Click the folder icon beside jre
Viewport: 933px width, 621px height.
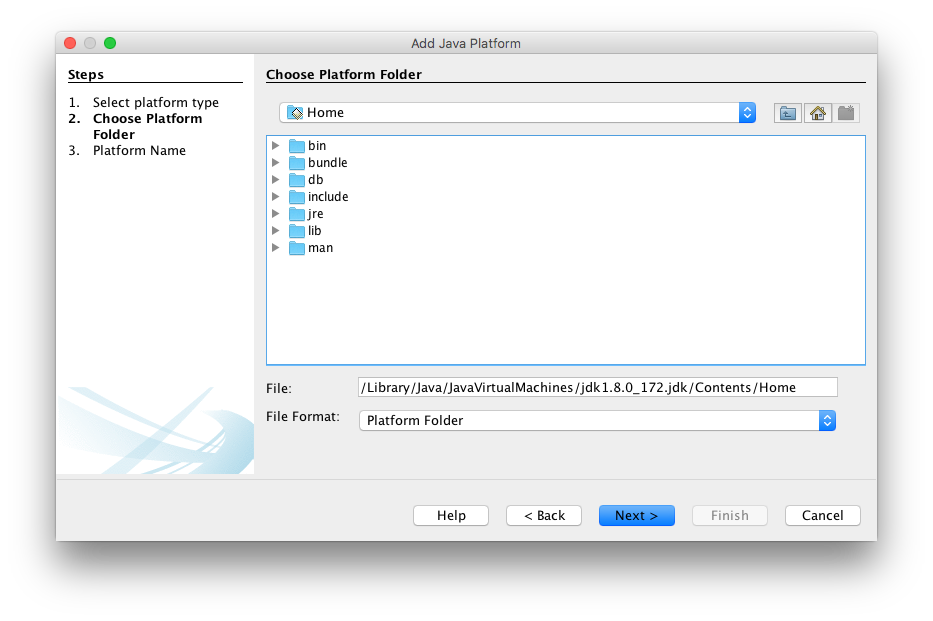pos(297,213)
